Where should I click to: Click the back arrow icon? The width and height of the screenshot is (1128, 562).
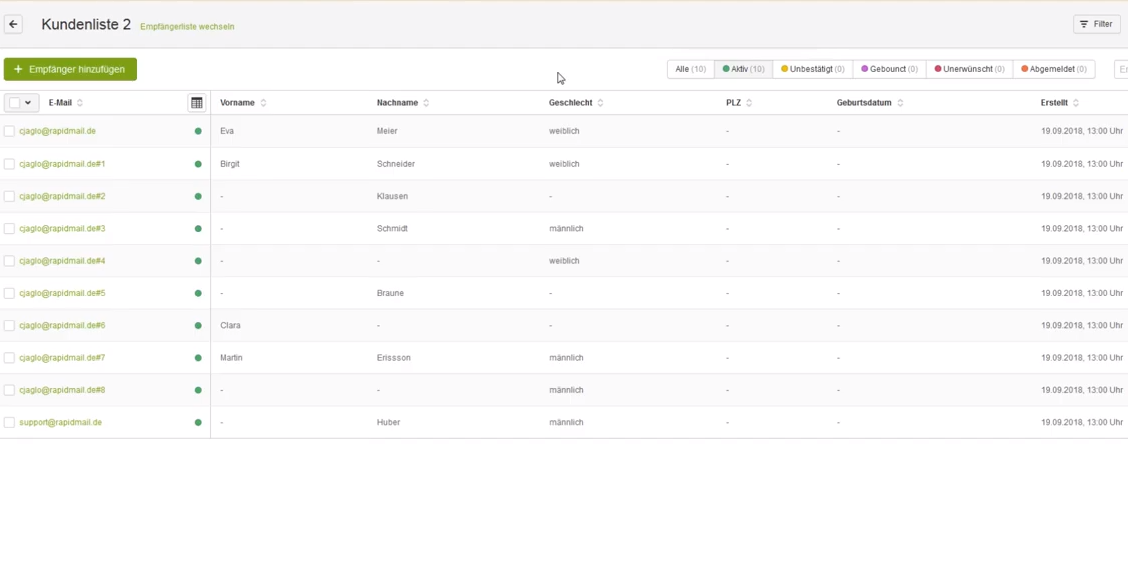[14, 25]
